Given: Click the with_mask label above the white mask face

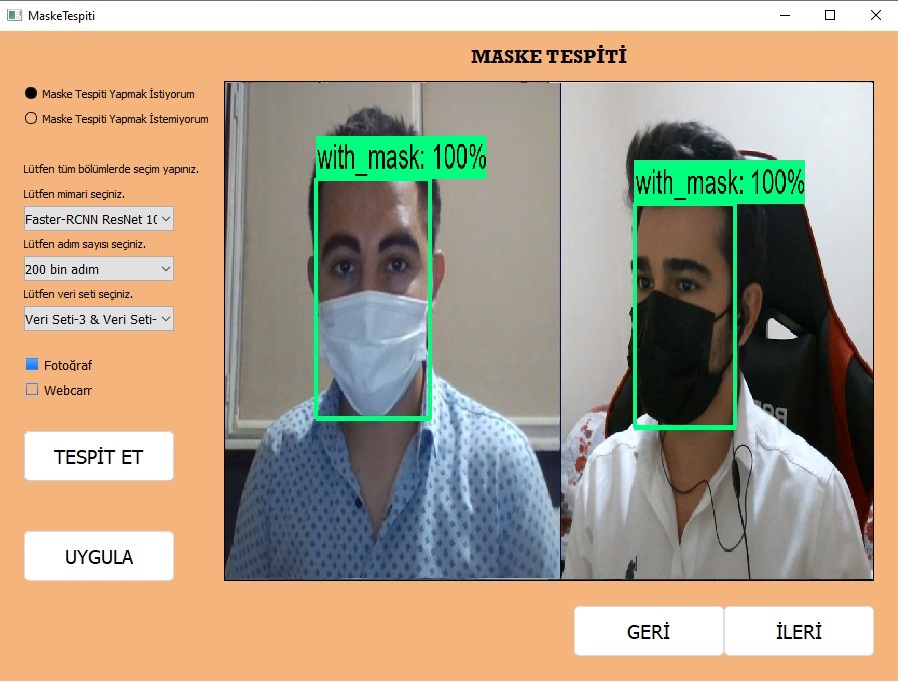Looking at the screenshot, I should pos(401,157).
